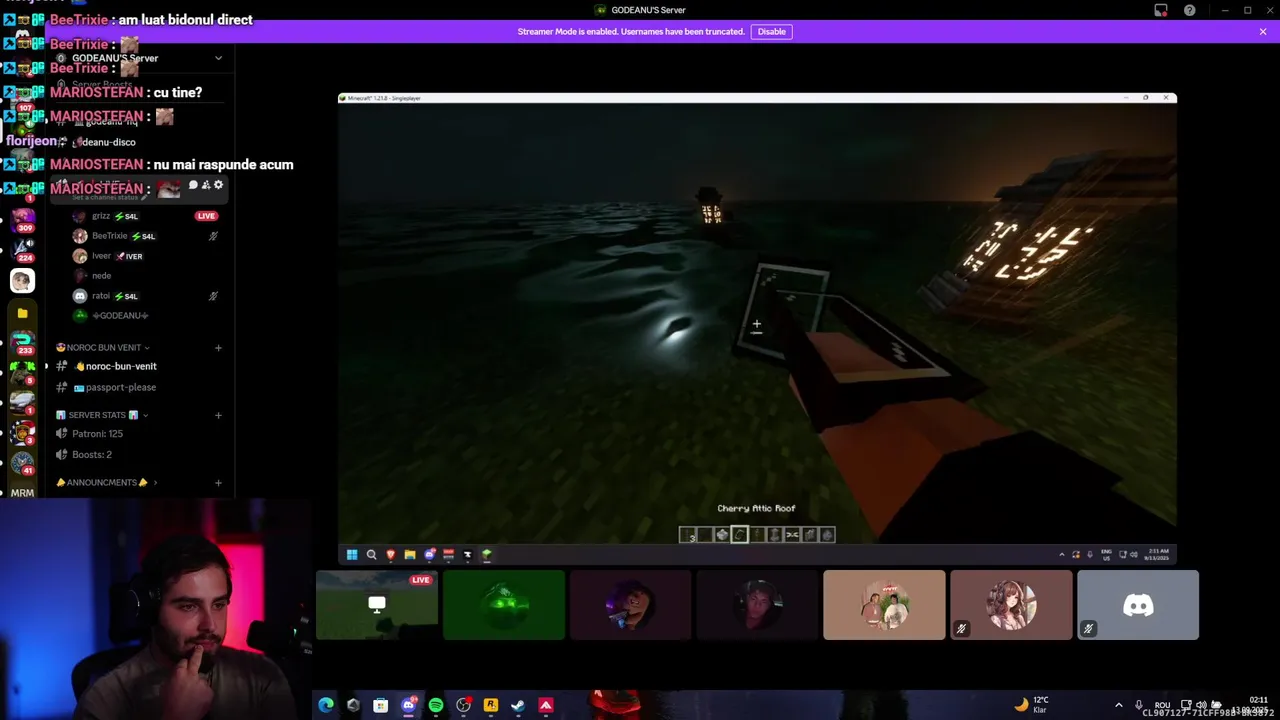Screen dimensions: 1280x720
Task: Open server icon with 41 badge
Action: coord(22,463)
